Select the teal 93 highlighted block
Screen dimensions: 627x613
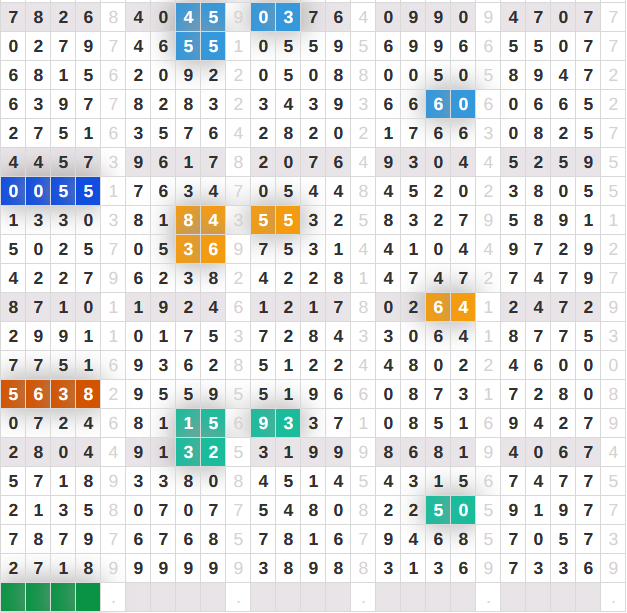point(275,423)
